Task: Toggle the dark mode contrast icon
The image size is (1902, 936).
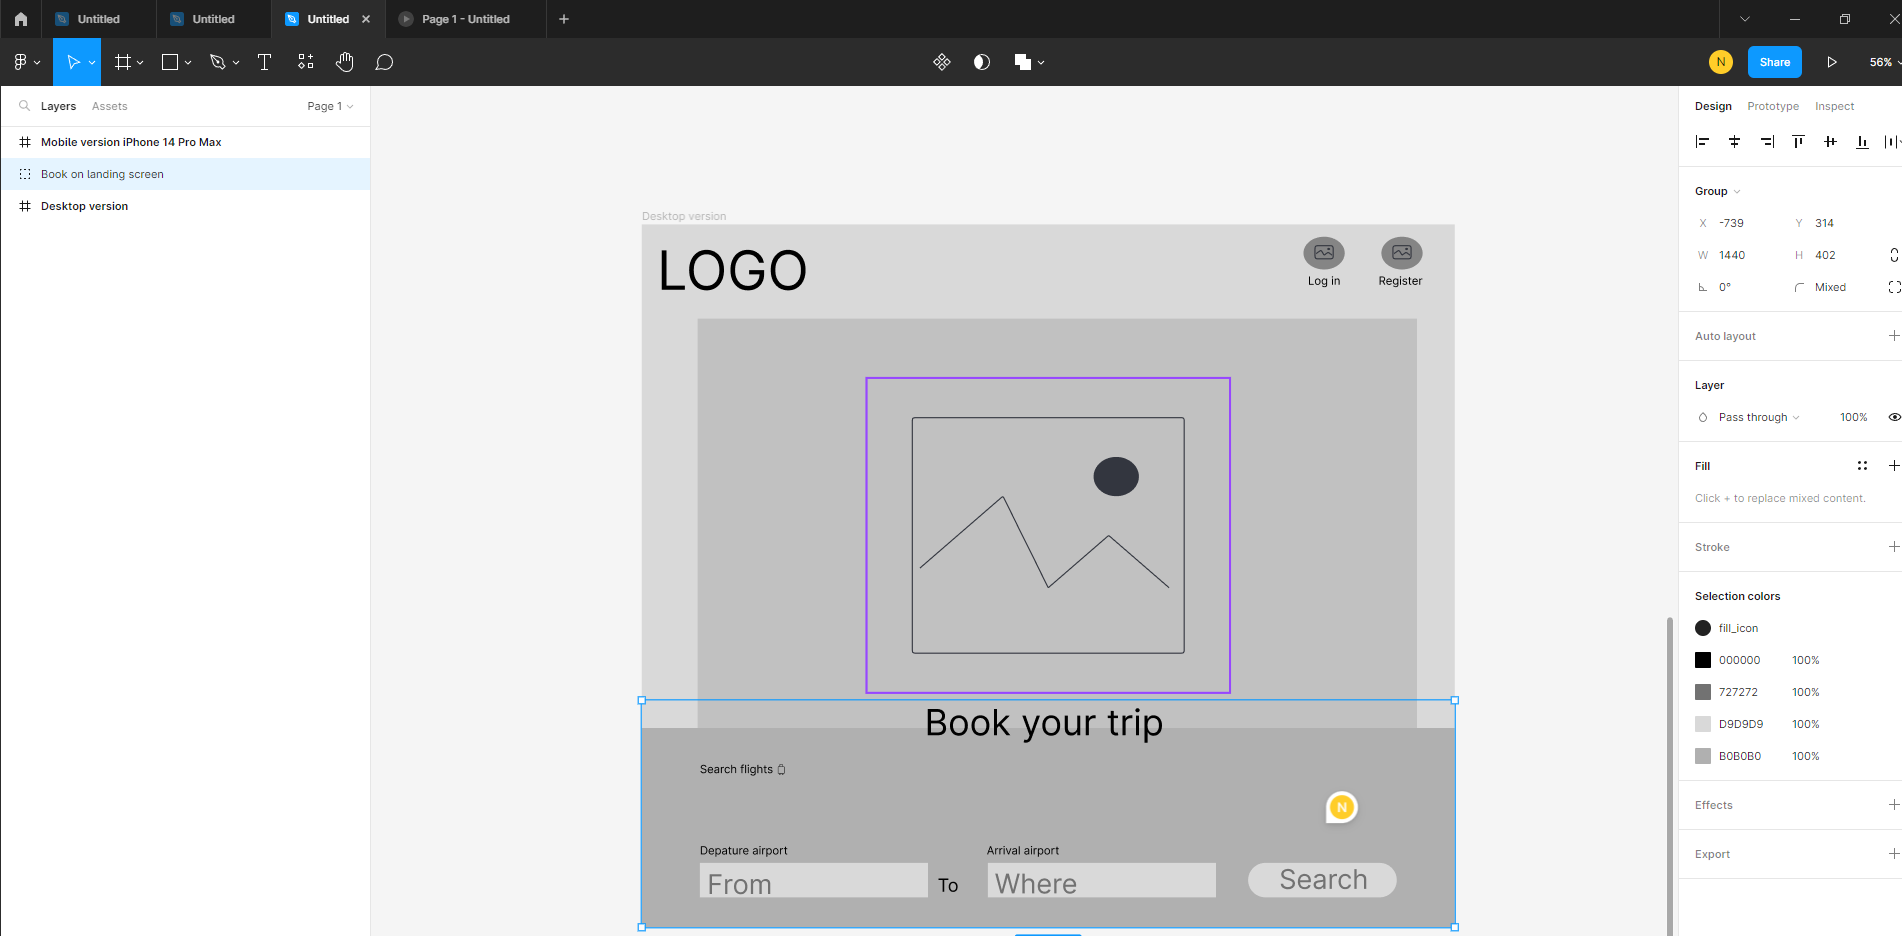Action: (982, 62)
